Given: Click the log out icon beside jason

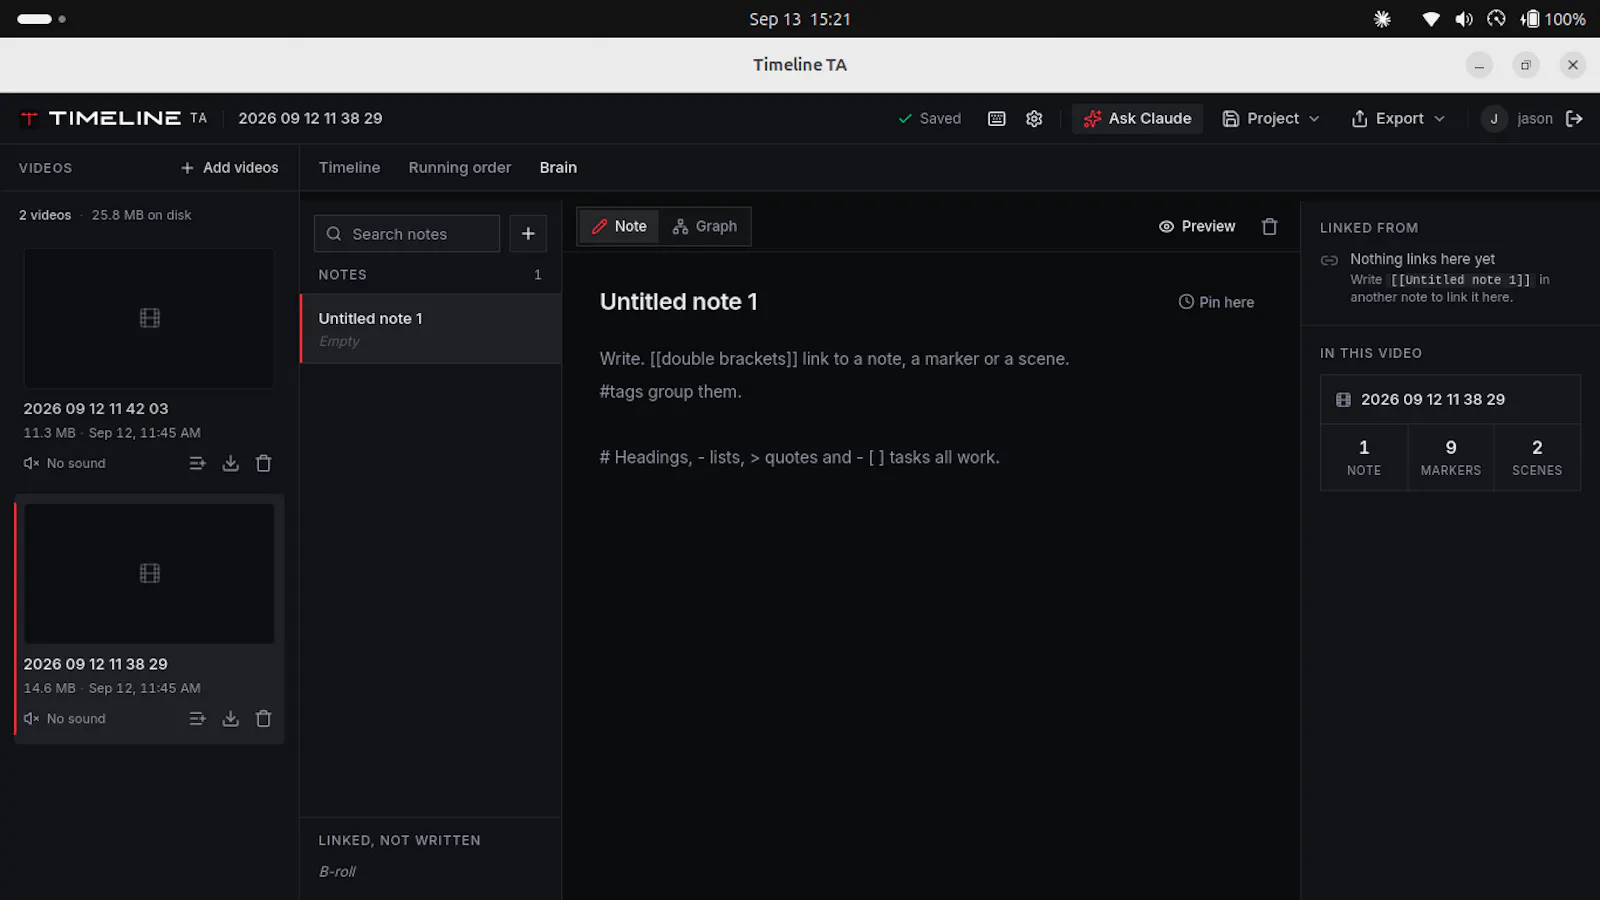Looking at the screenshot, I should [1574, 118].
